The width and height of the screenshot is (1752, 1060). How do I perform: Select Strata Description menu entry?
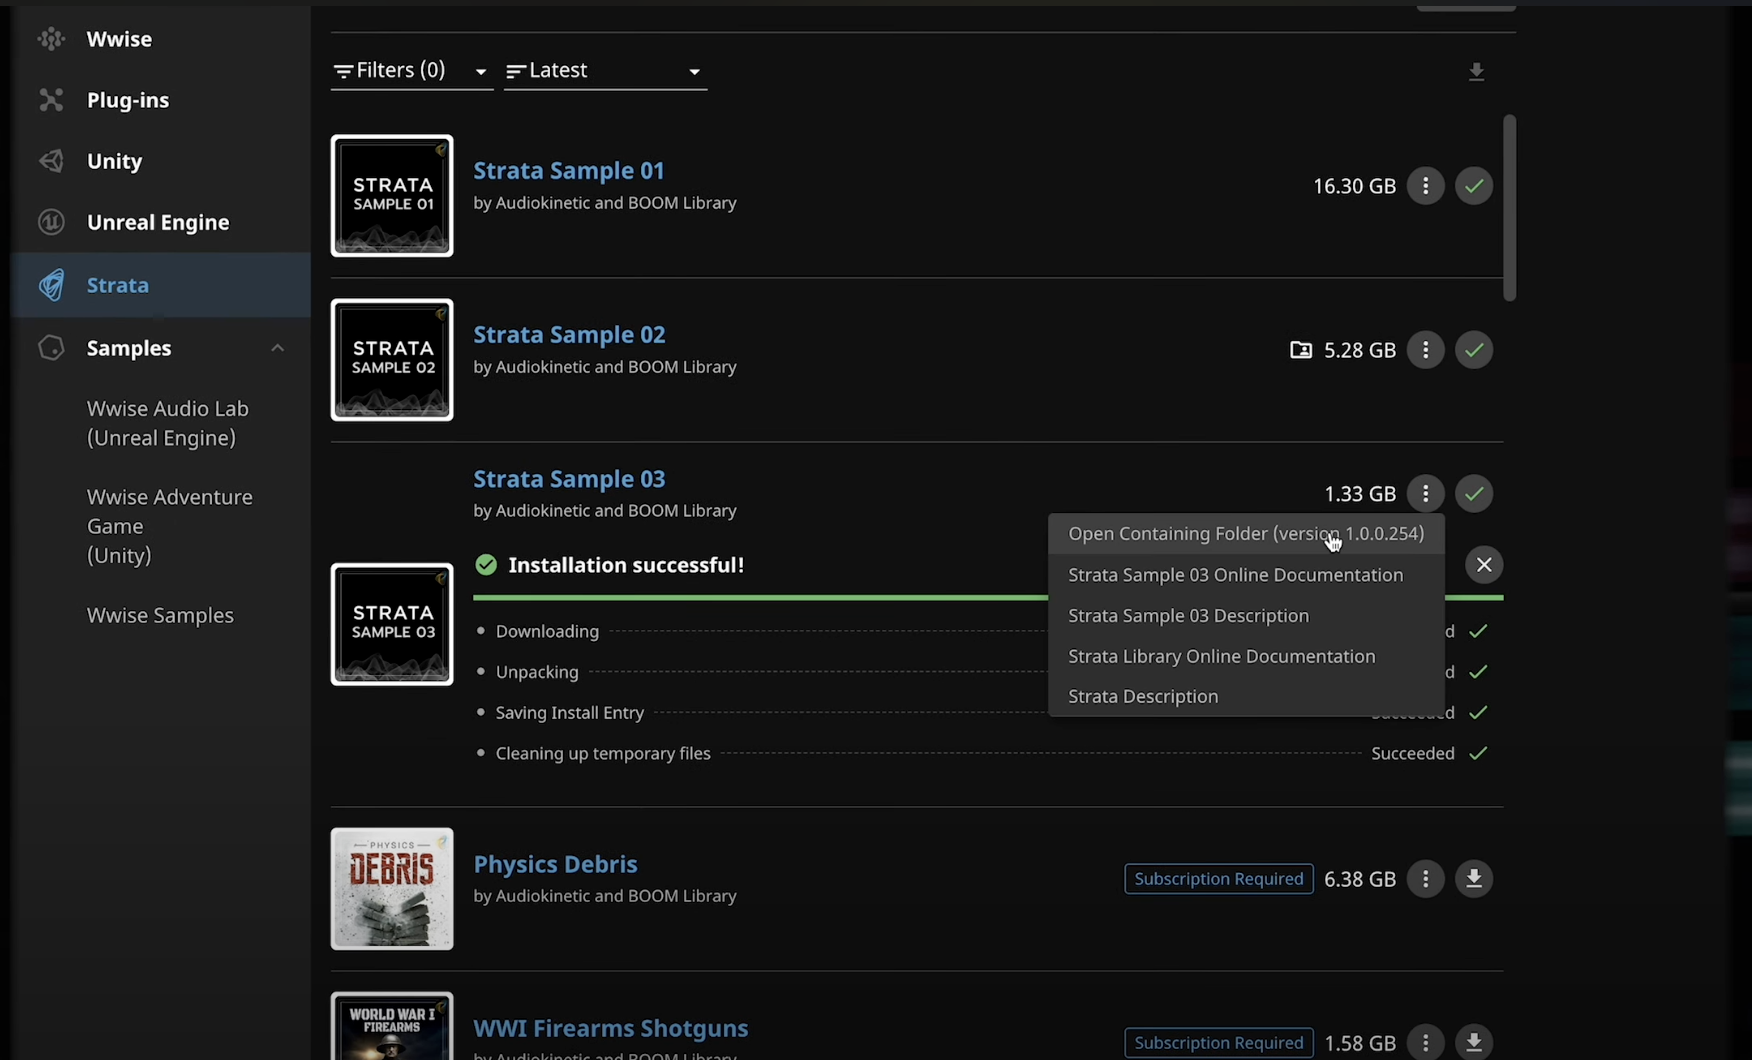point(1246,696)
